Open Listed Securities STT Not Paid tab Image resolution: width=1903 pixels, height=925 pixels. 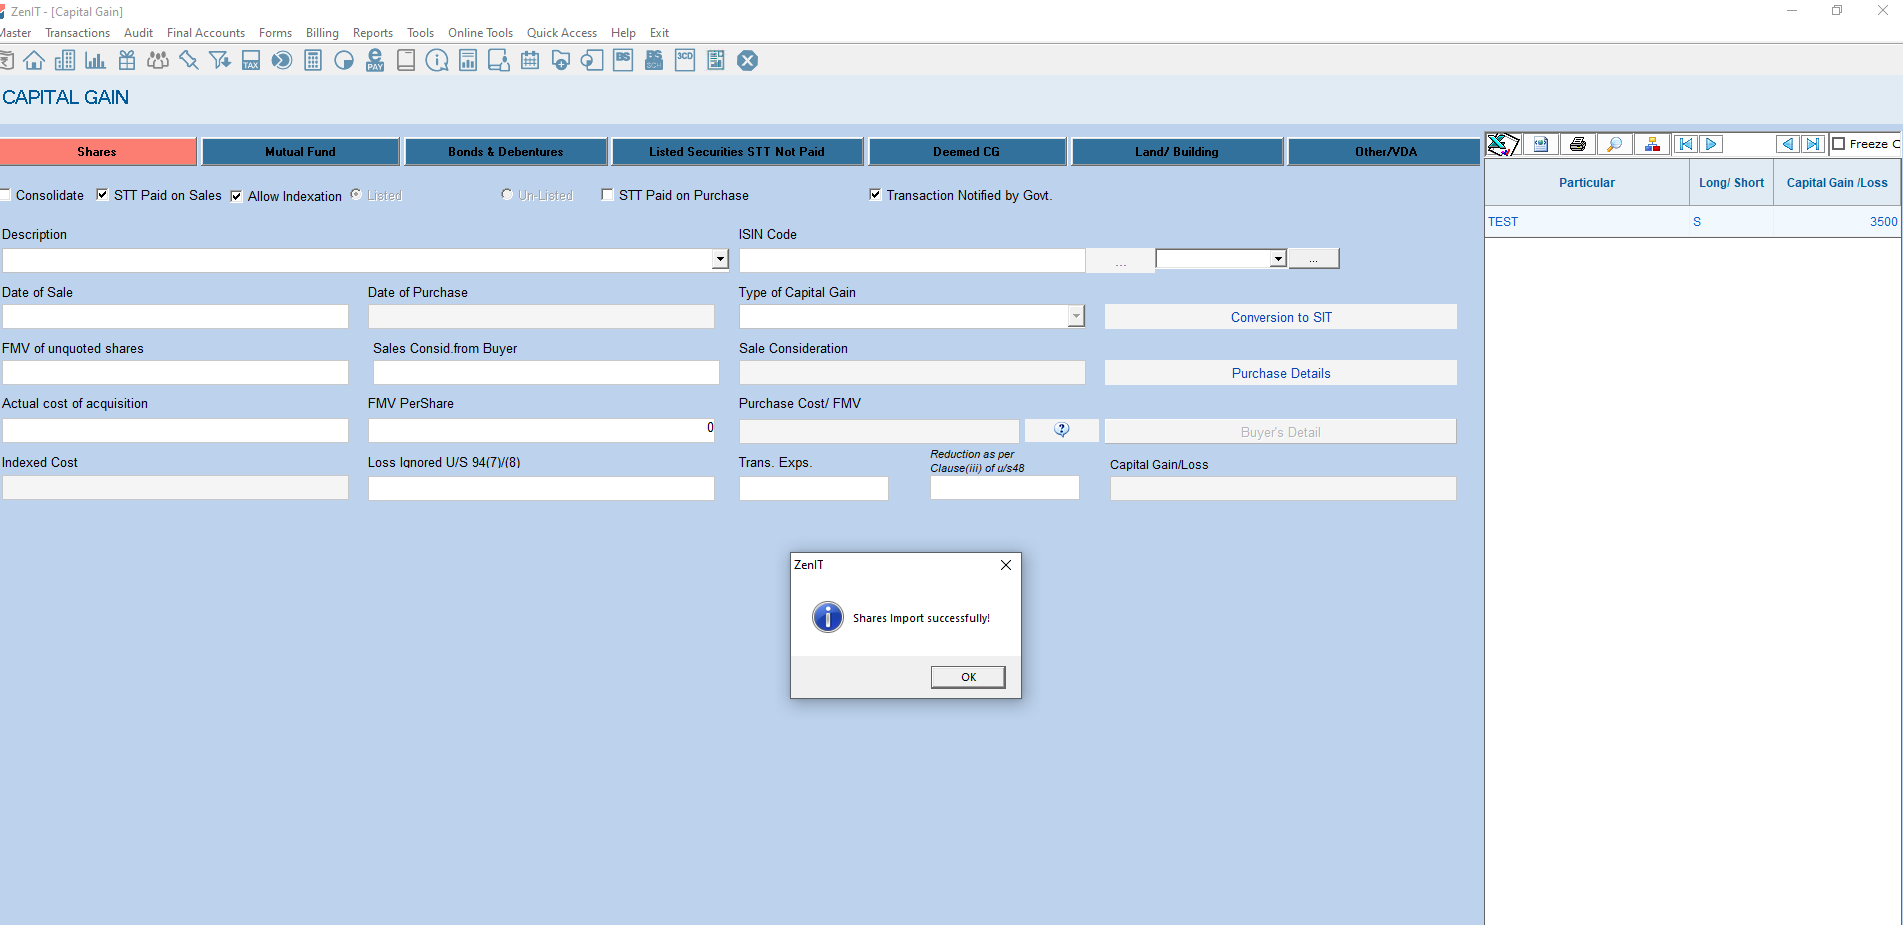(737, 152)
